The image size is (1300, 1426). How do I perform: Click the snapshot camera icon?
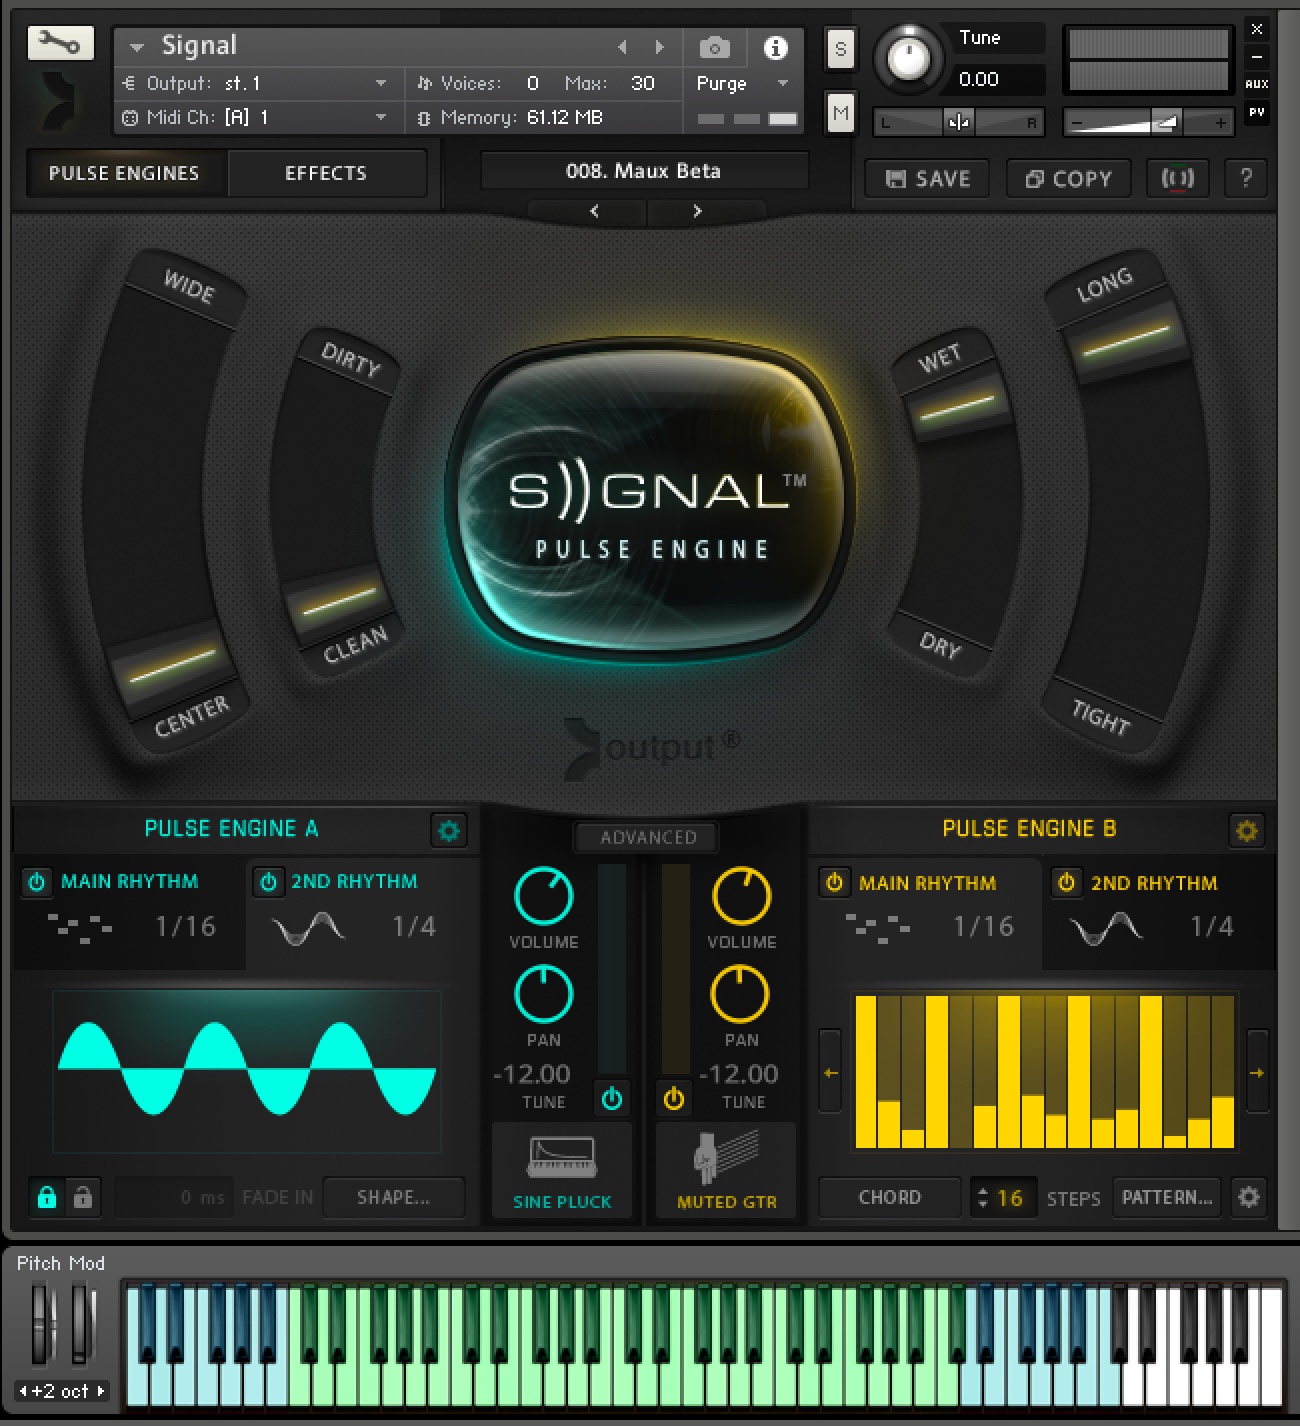coord(715,47)
